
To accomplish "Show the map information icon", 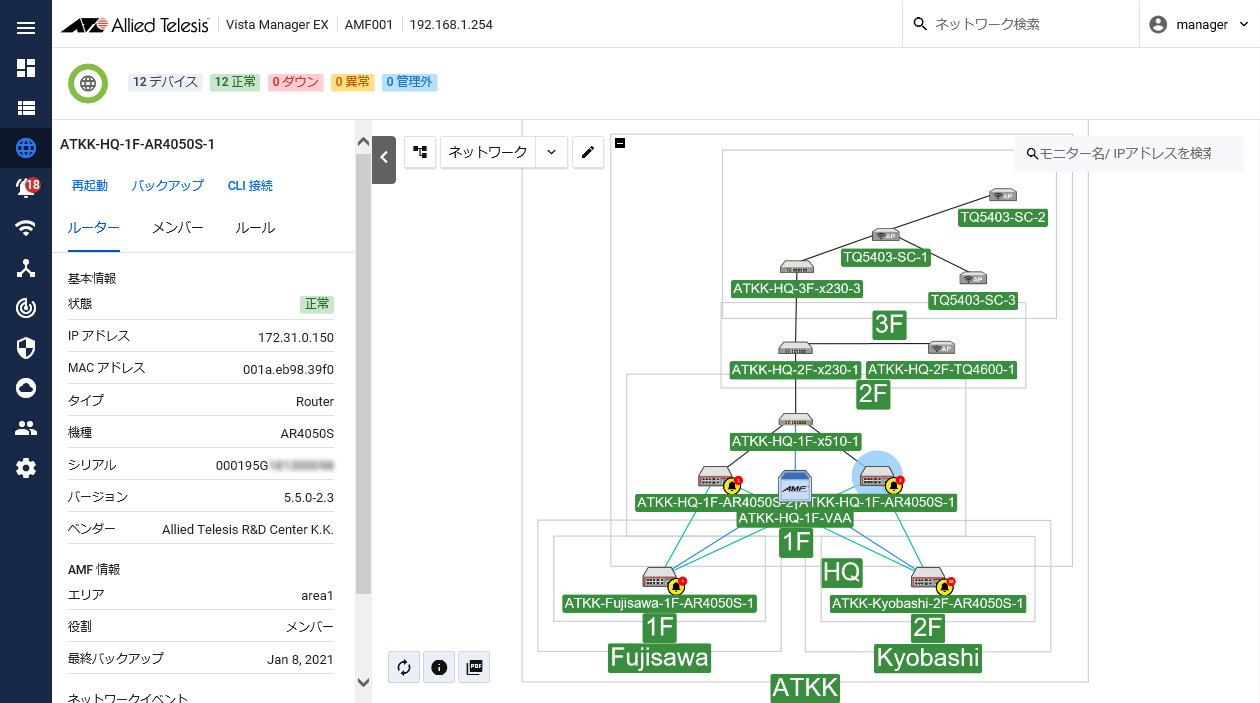I will point(439,667).
